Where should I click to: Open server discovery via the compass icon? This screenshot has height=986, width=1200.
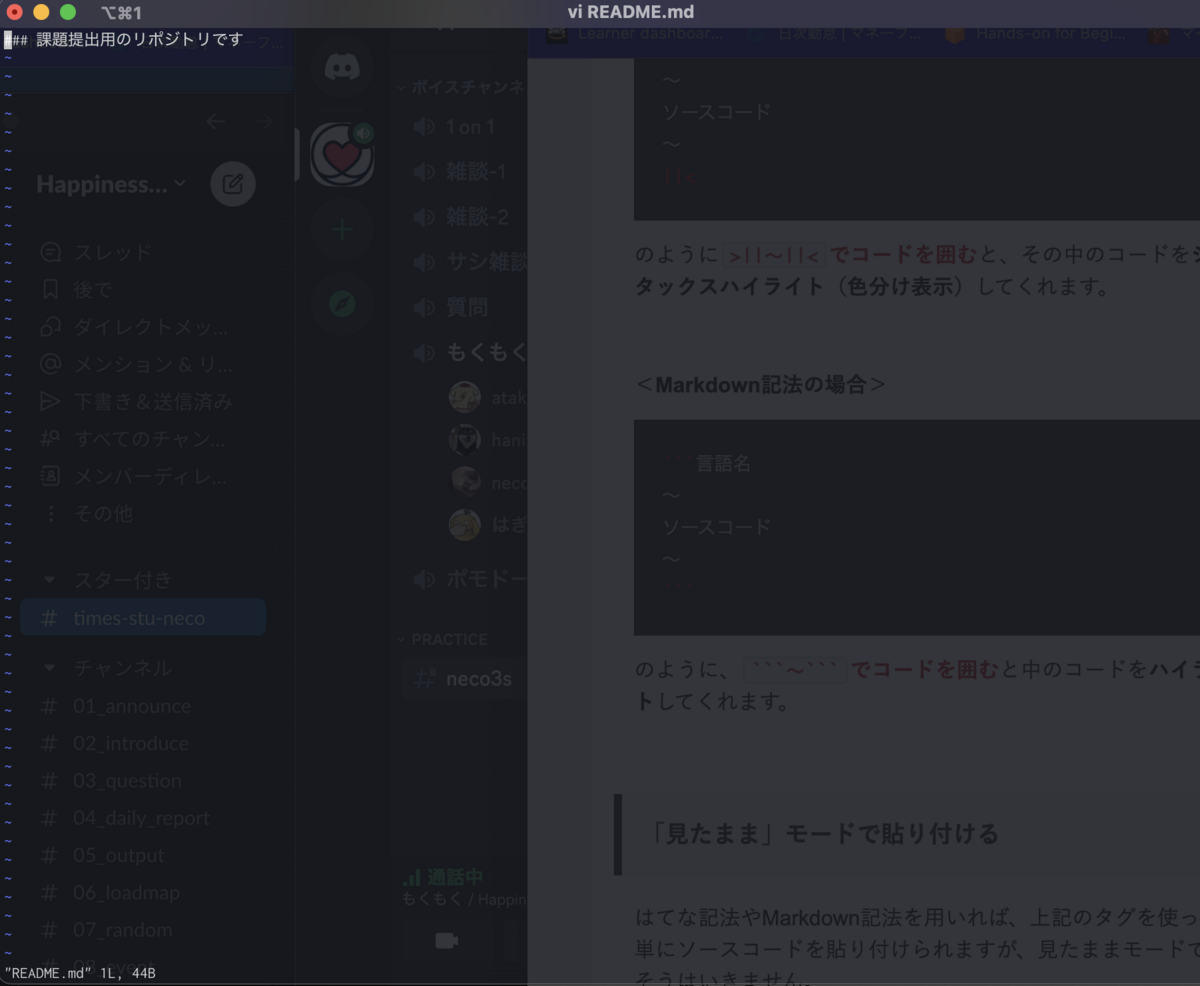[x=342, y=304]
